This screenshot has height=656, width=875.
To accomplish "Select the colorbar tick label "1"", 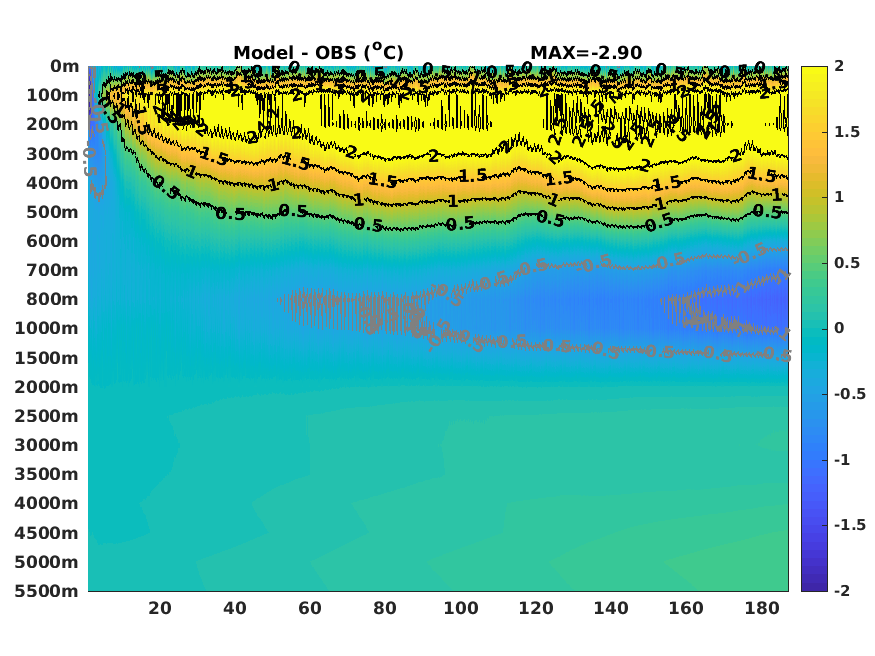I will [x=839, y=197].
